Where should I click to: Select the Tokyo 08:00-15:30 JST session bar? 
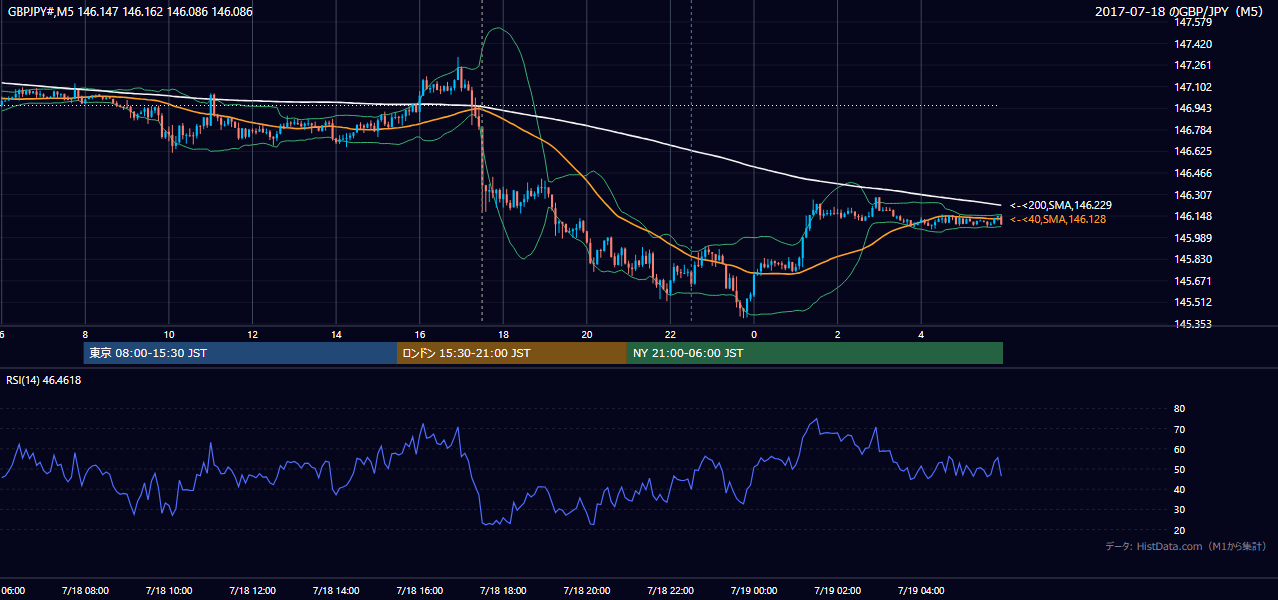pyautogui.click(x=240, y=353)
